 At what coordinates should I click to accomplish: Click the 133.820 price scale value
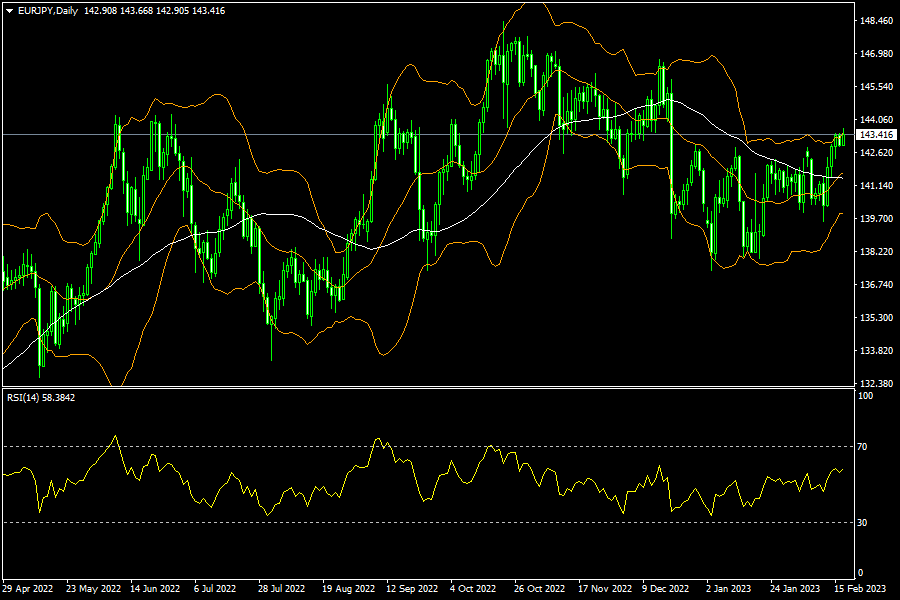pyautogui.click(x=876, y=351)
